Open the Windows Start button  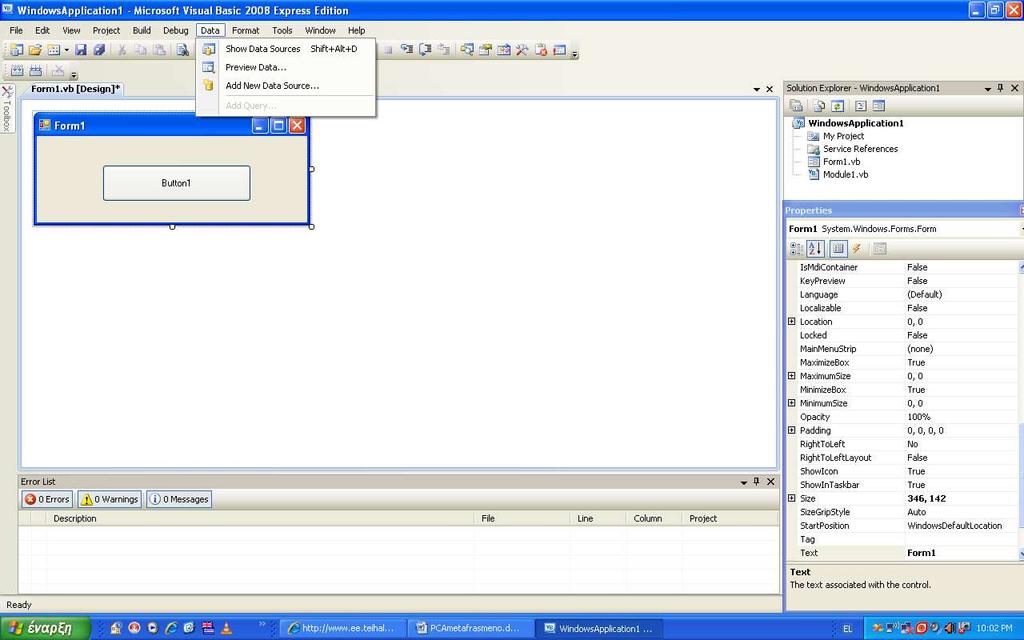[x=45, y=628]
